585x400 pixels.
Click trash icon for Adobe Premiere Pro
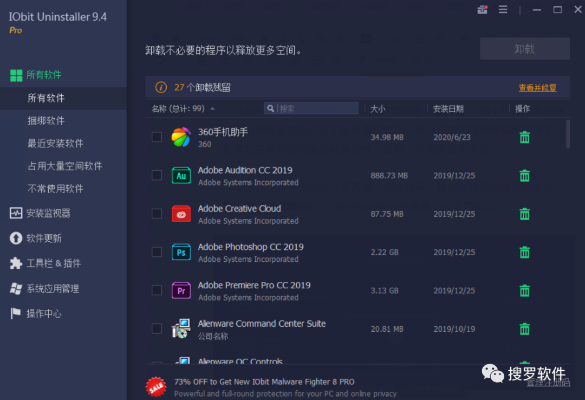pyautogui.click(x=525, y=290)
